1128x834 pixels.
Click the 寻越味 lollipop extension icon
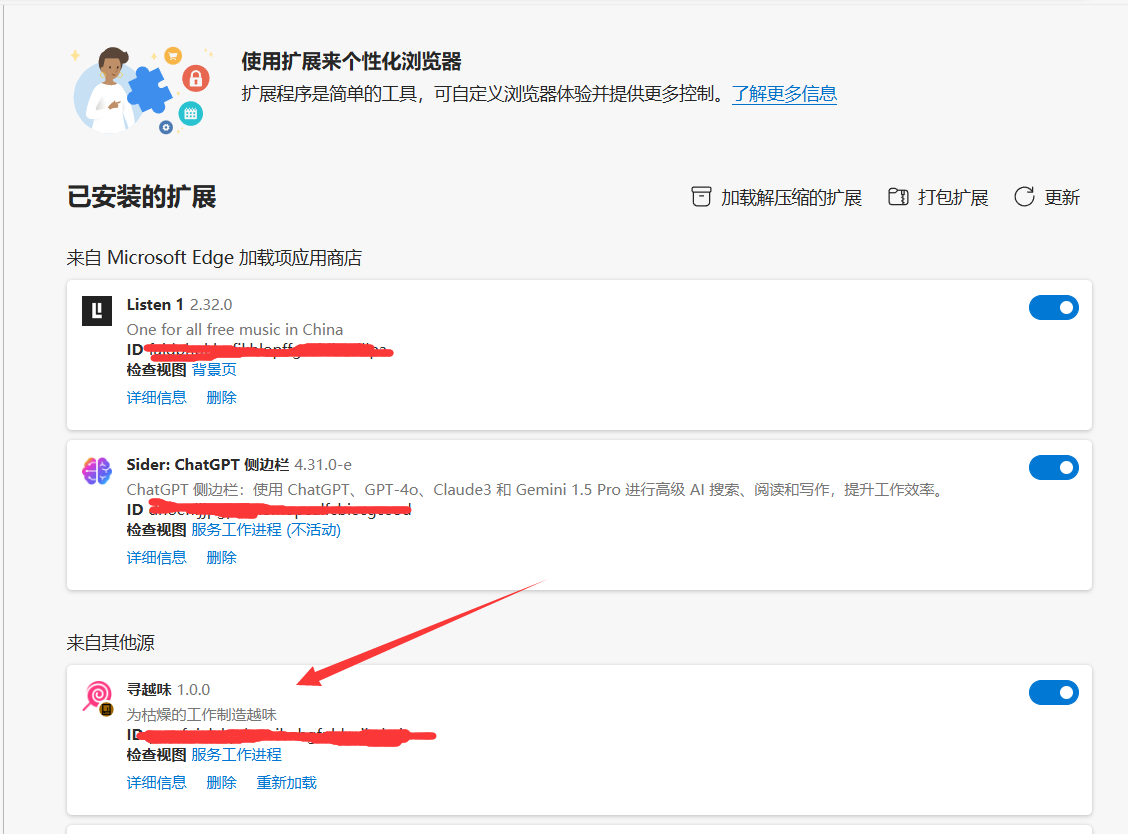97,697
